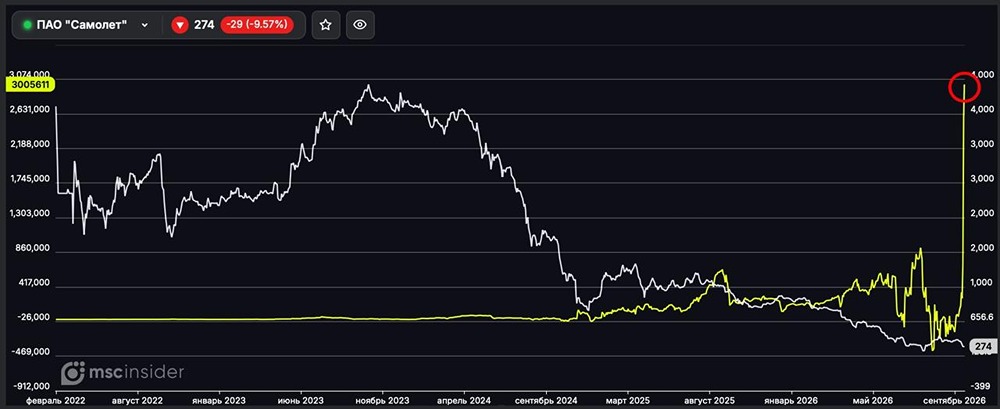Click the 656.6 right axis label
The image size is (1000, 409).
tap(982, 317)
